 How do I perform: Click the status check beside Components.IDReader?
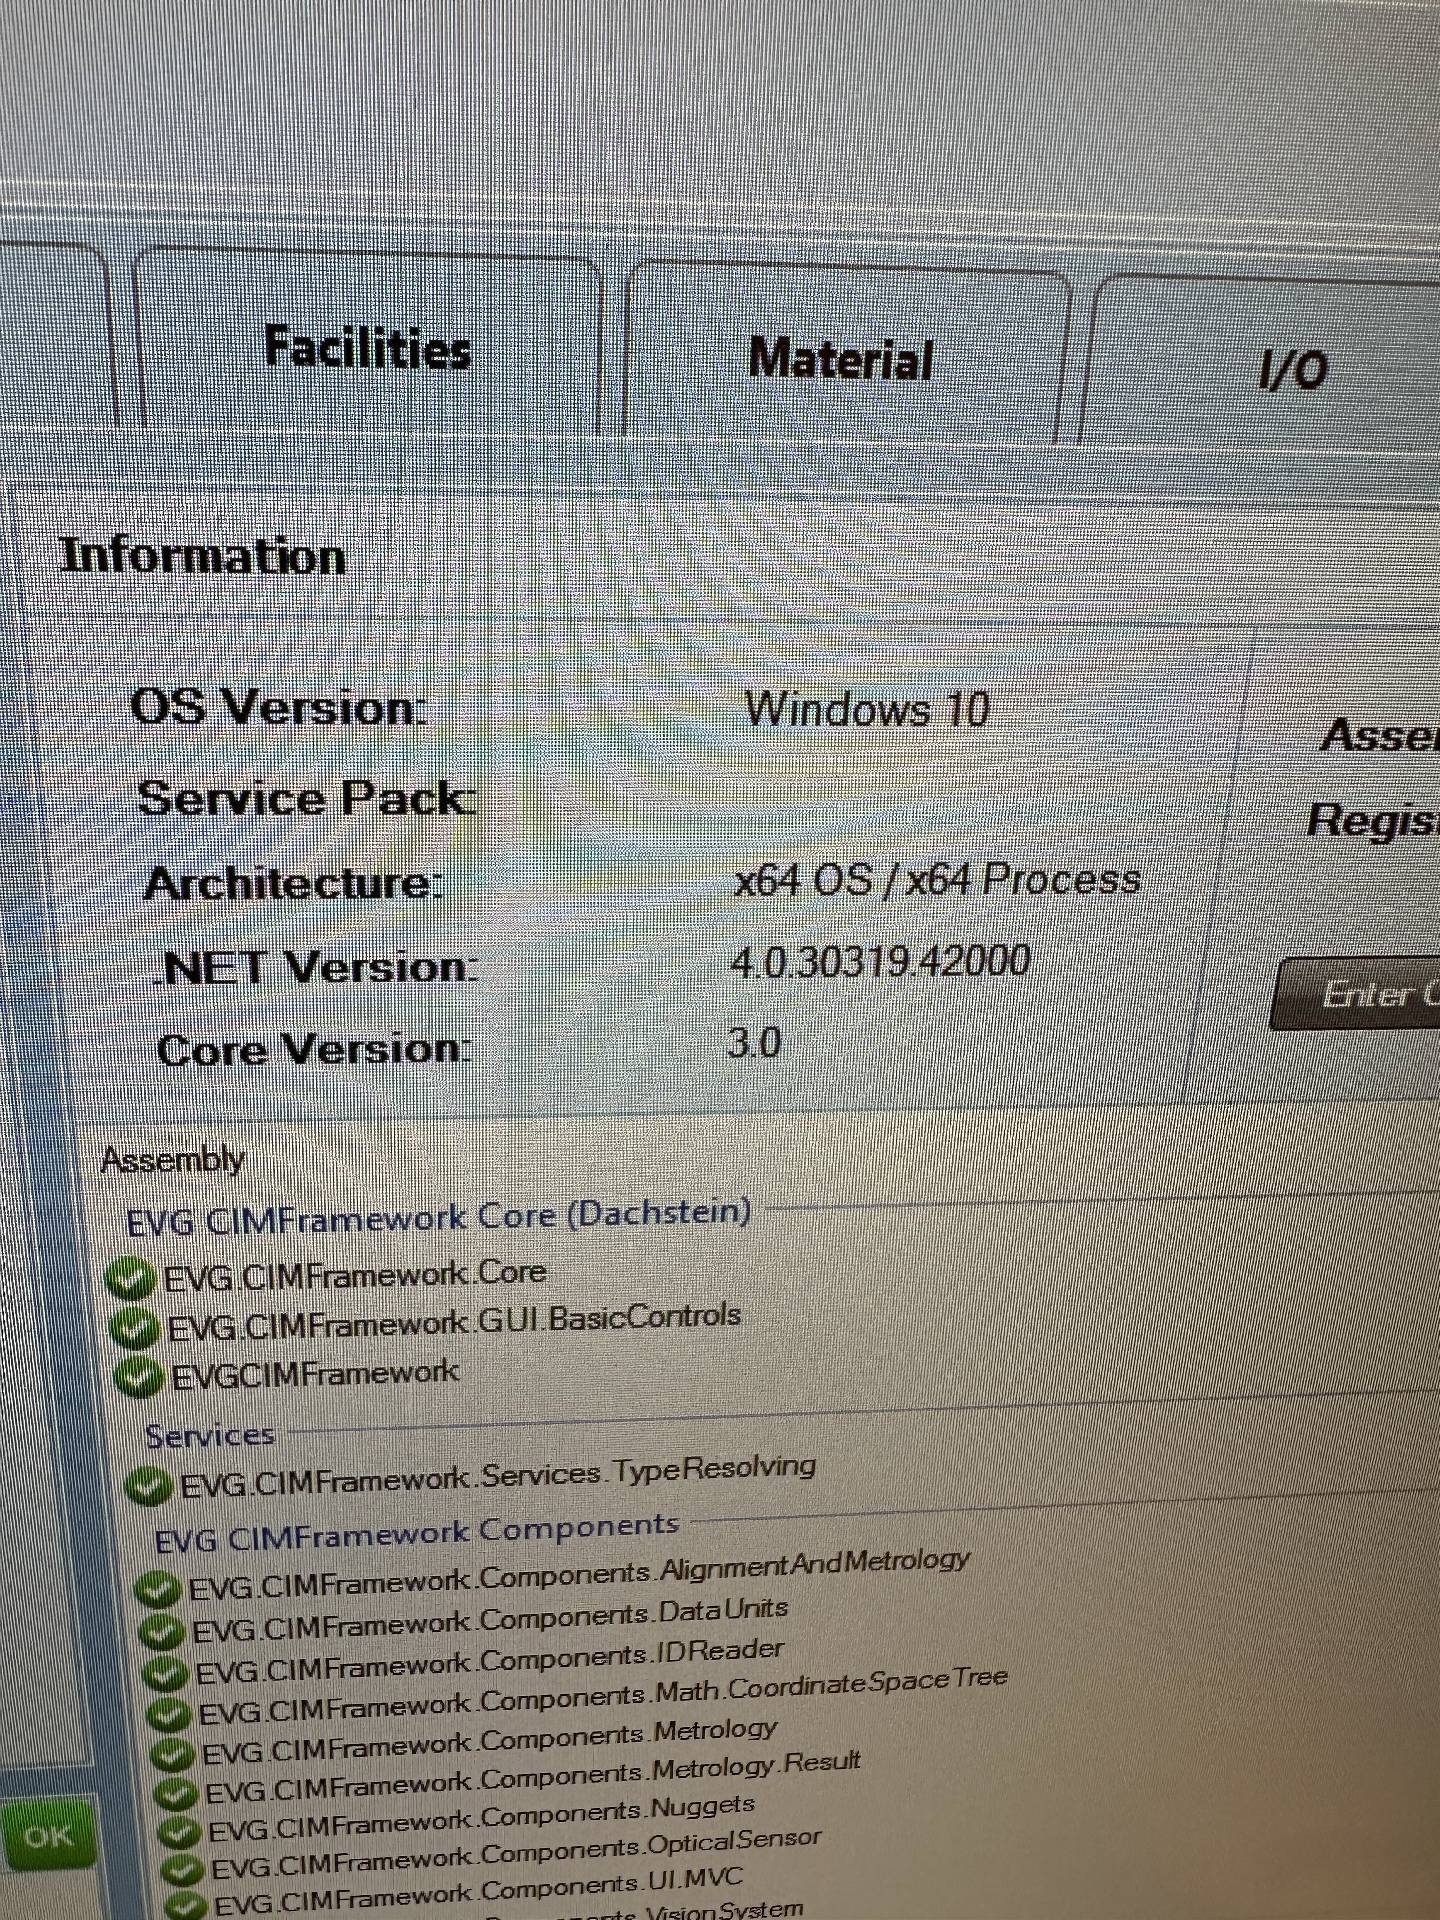coord(166,1674)
